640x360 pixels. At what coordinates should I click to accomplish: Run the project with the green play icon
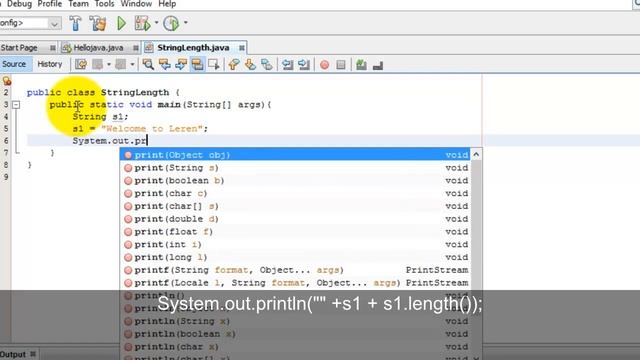(x=121, y=23)
